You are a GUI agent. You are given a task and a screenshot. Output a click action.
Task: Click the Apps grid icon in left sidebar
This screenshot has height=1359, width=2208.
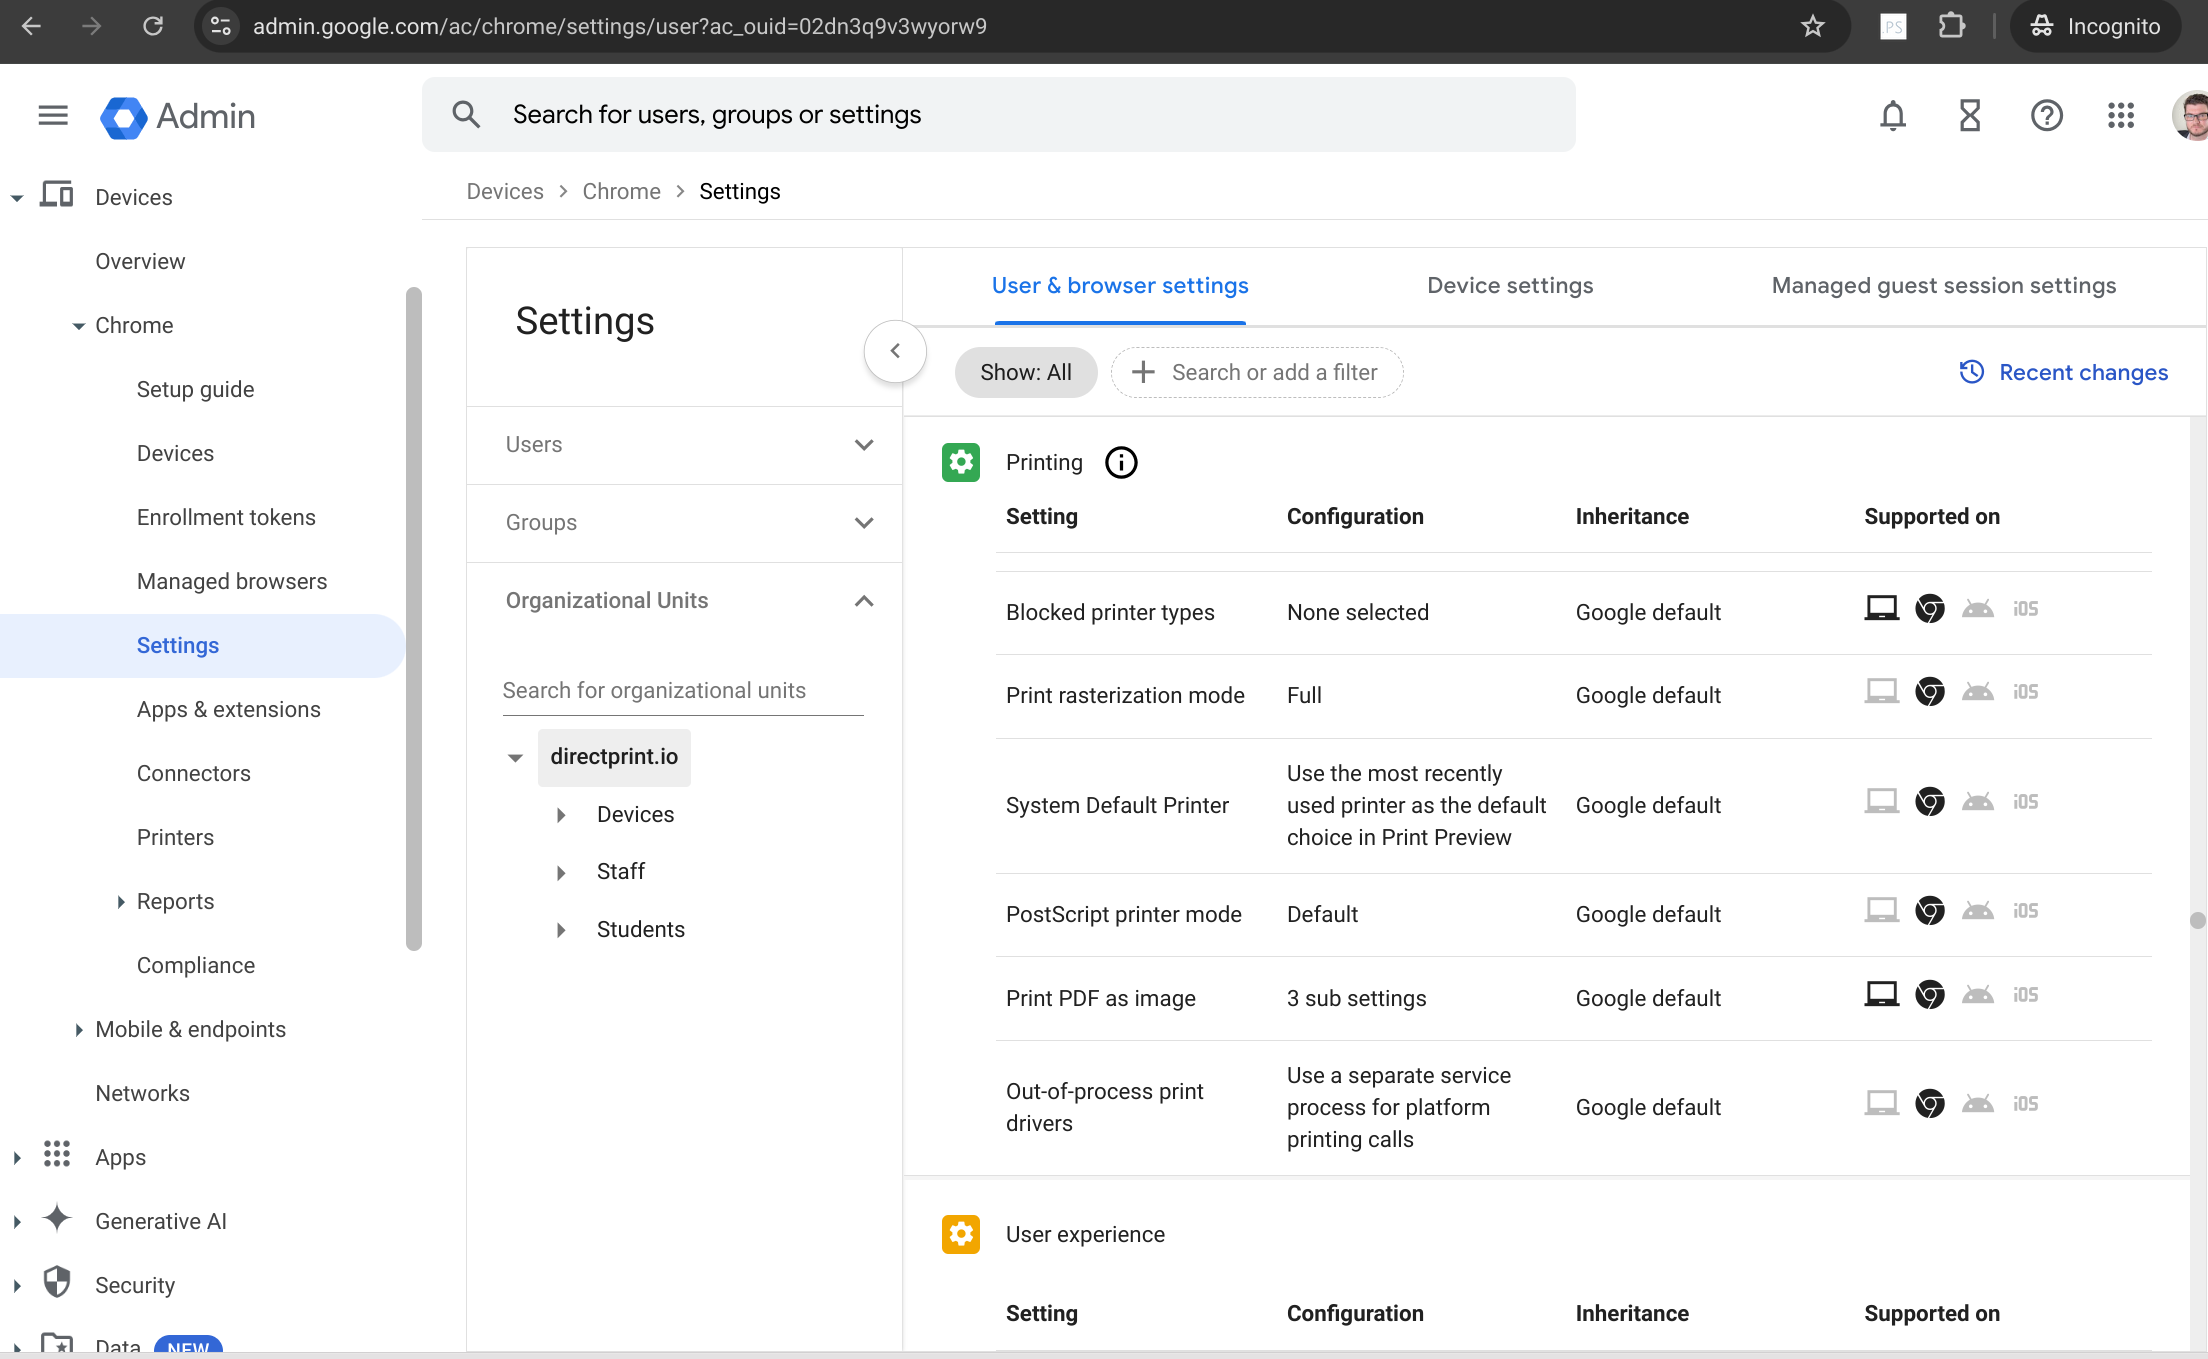click(57, 1154)
